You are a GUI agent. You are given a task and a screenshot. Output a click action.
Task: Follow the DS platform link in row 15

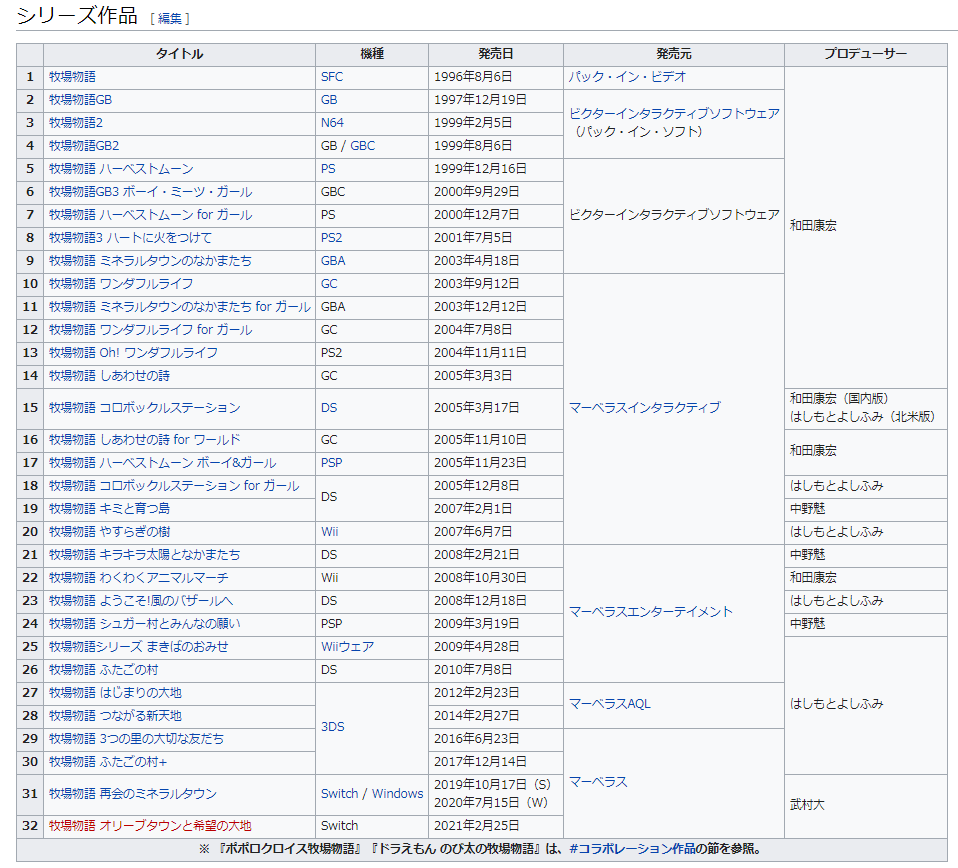tap(329, 407)
